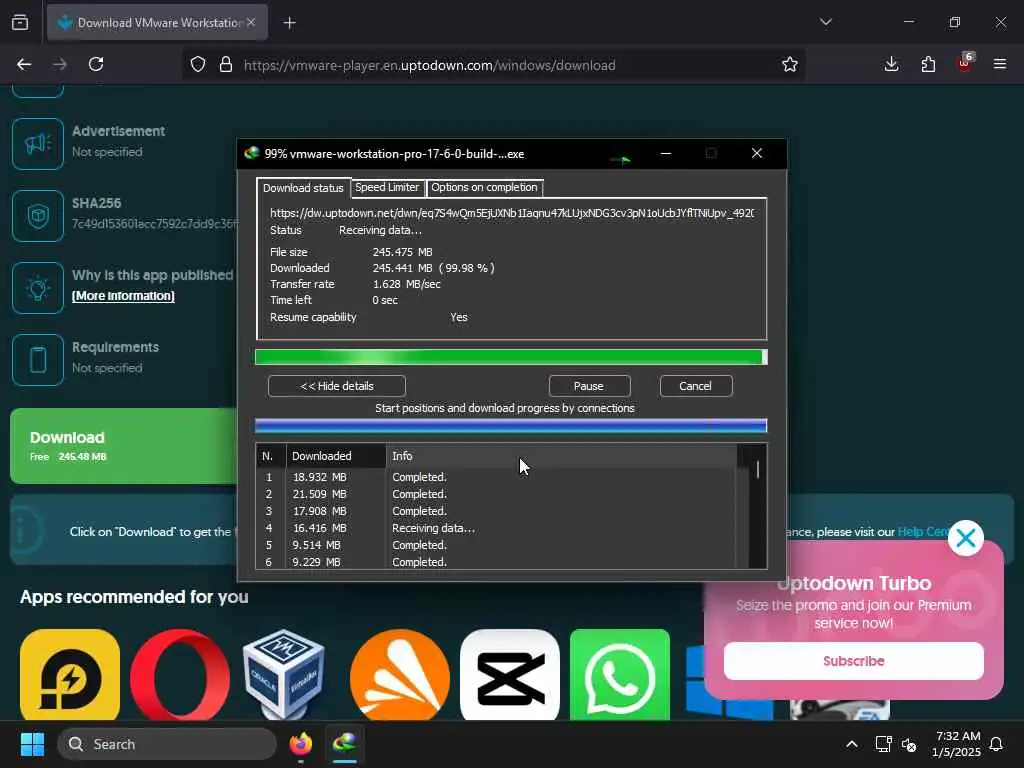
Task: Open the CapCut recommended app icon
Action: point(510,675)
